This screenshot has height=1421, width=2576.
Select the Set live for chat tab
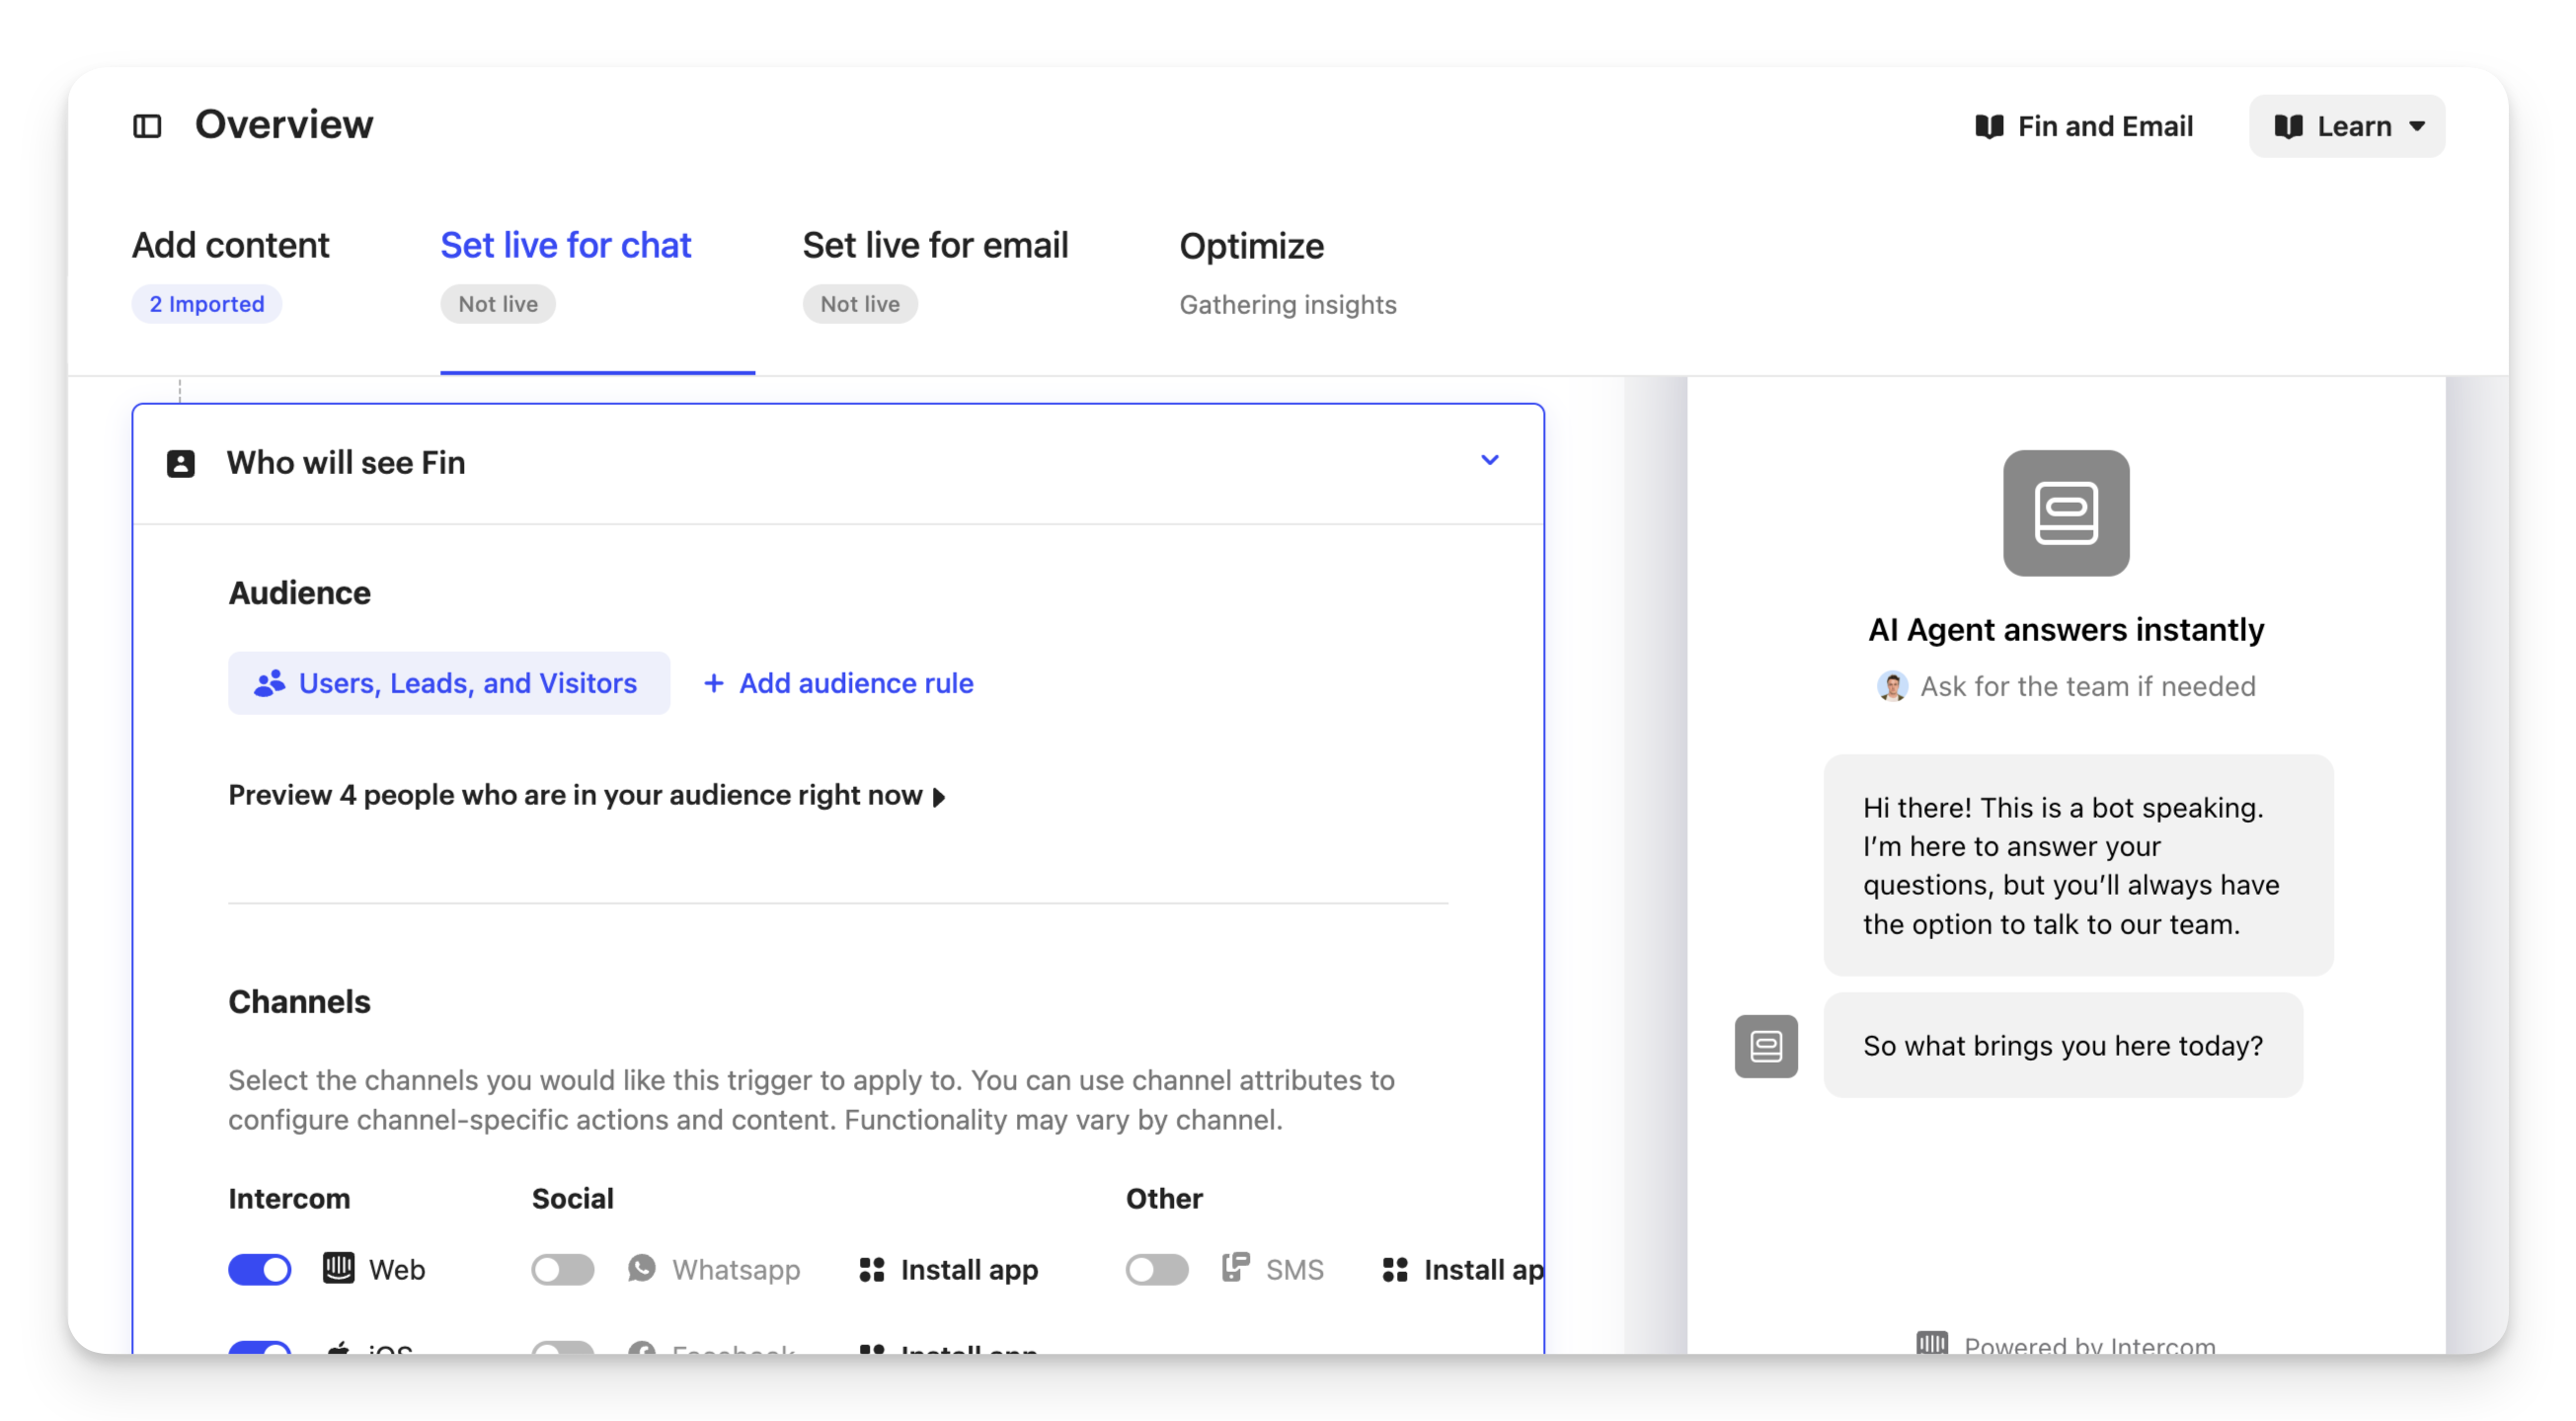click(x=566, y=245)
